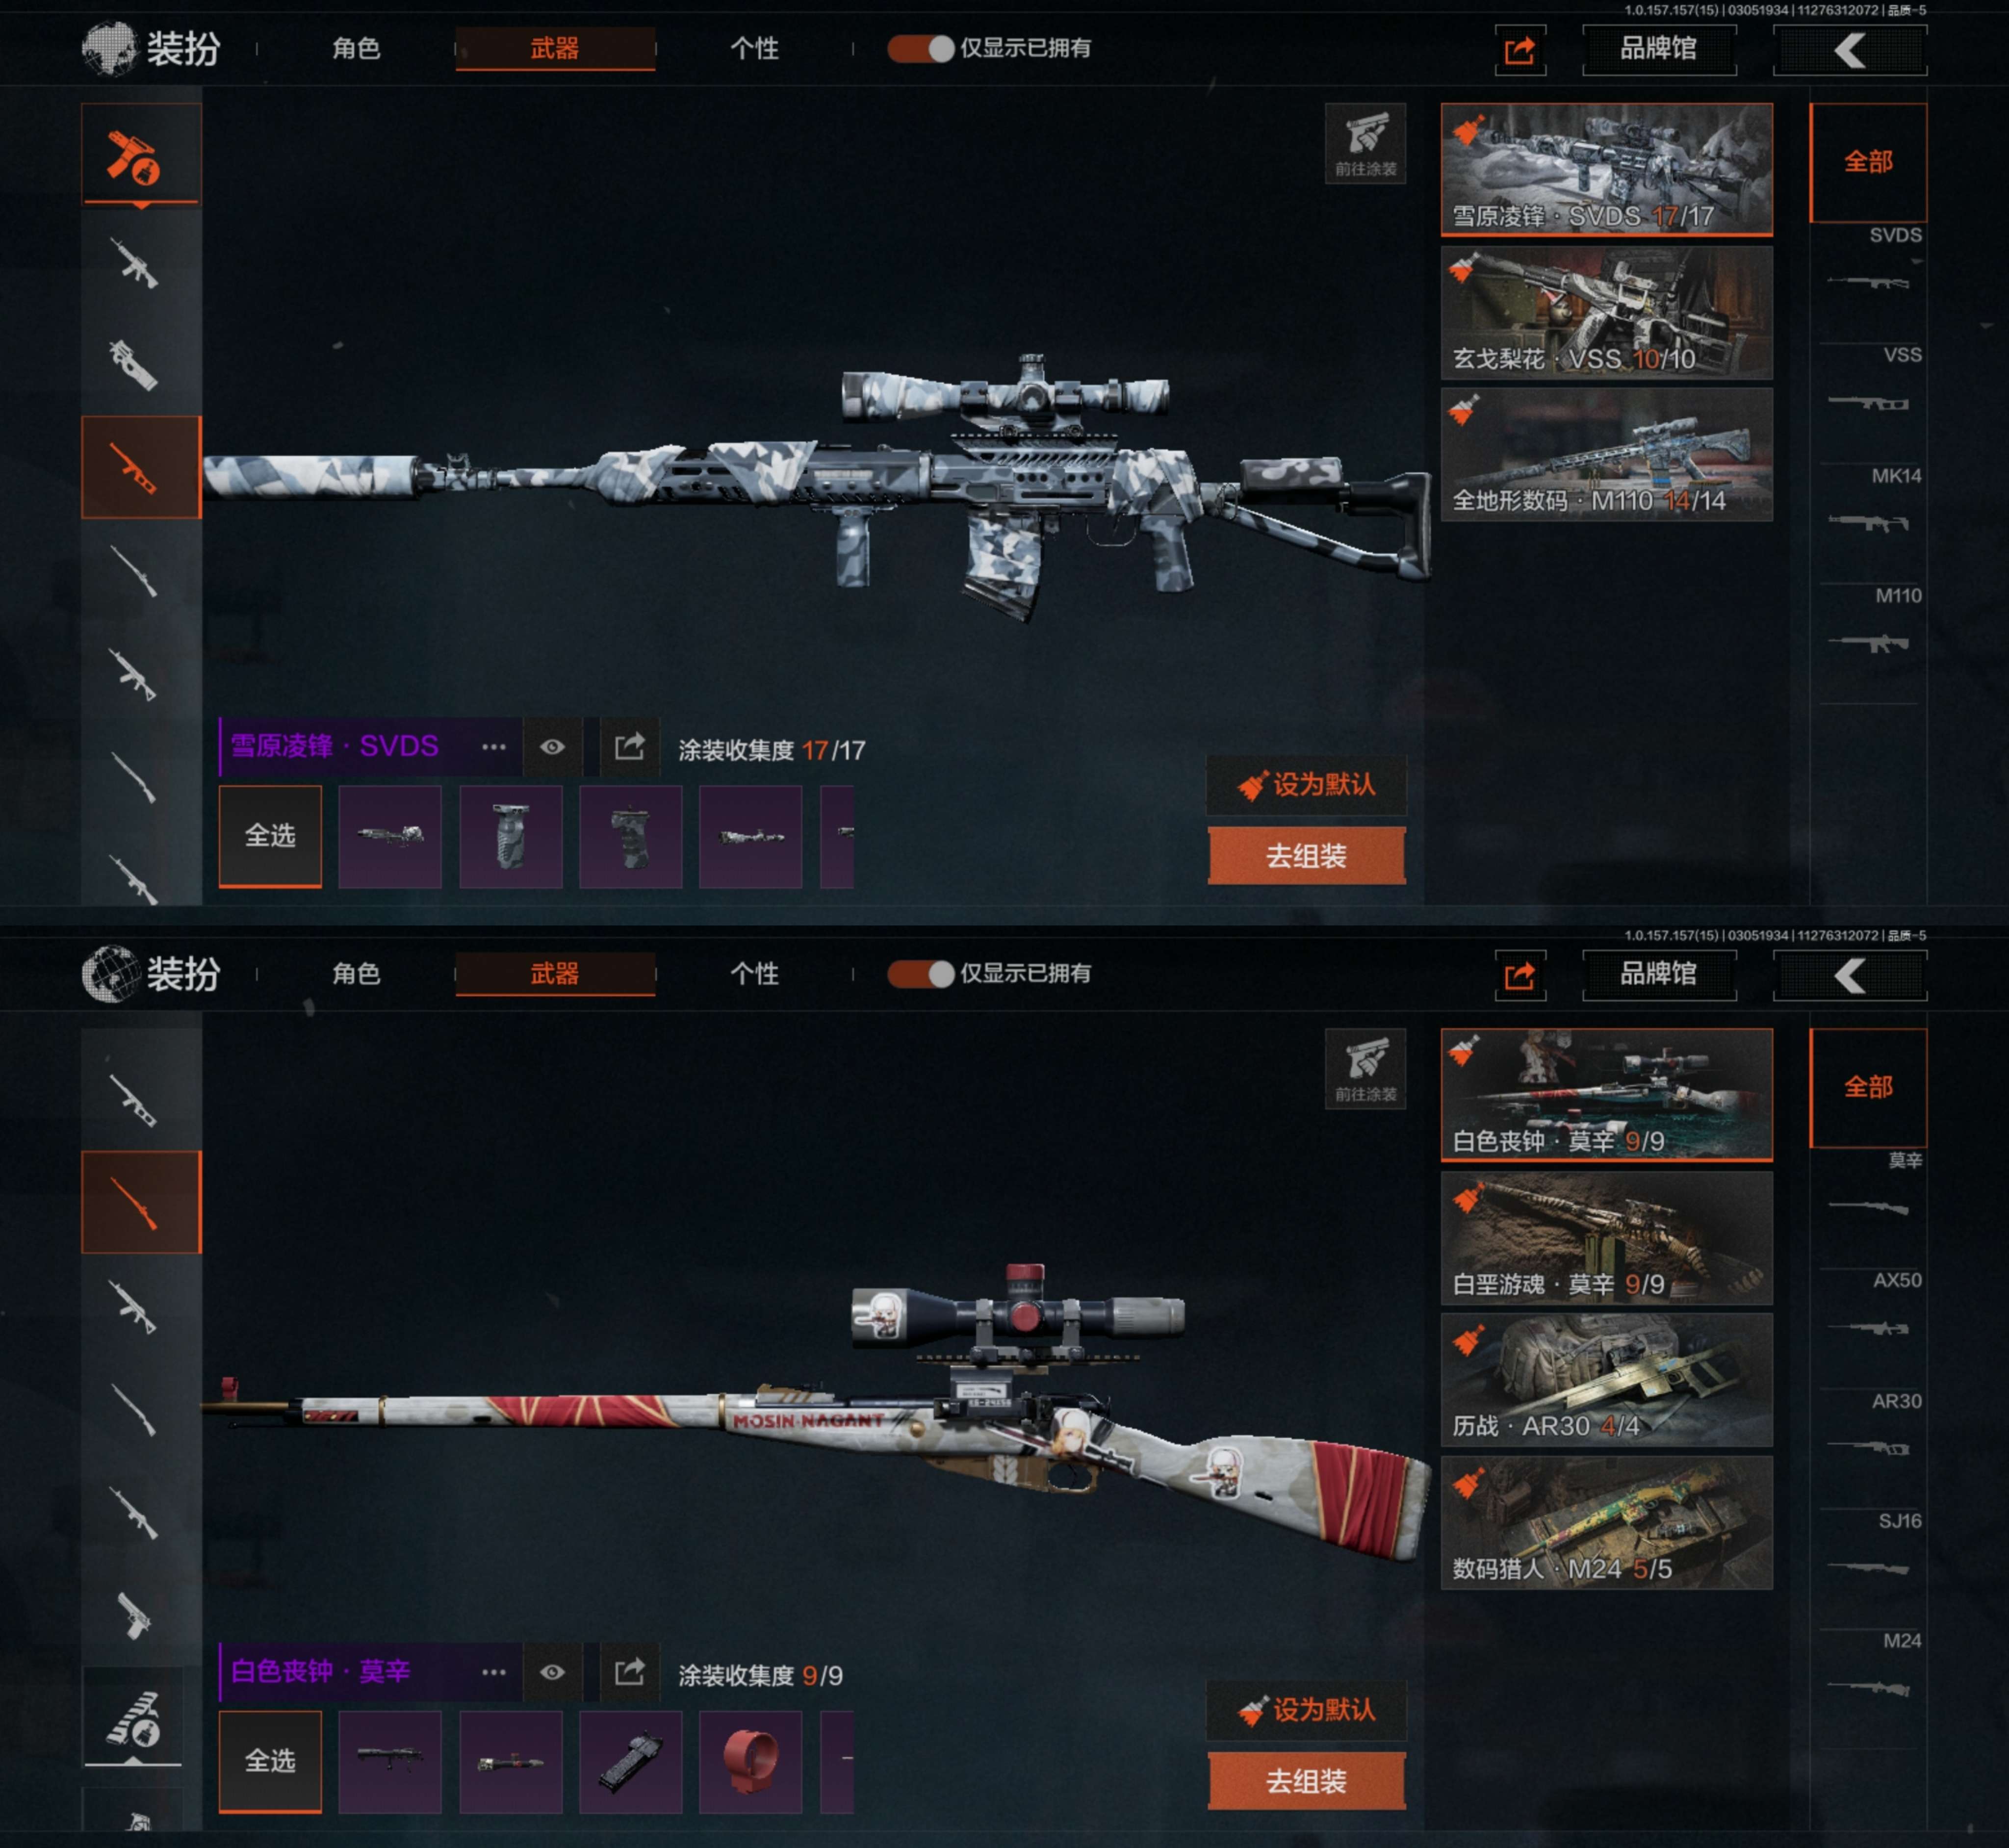Expand options with dots beside 雪原凌锋·SVDS
This screenshot has width=2009, height=1848.
[494, 747]
